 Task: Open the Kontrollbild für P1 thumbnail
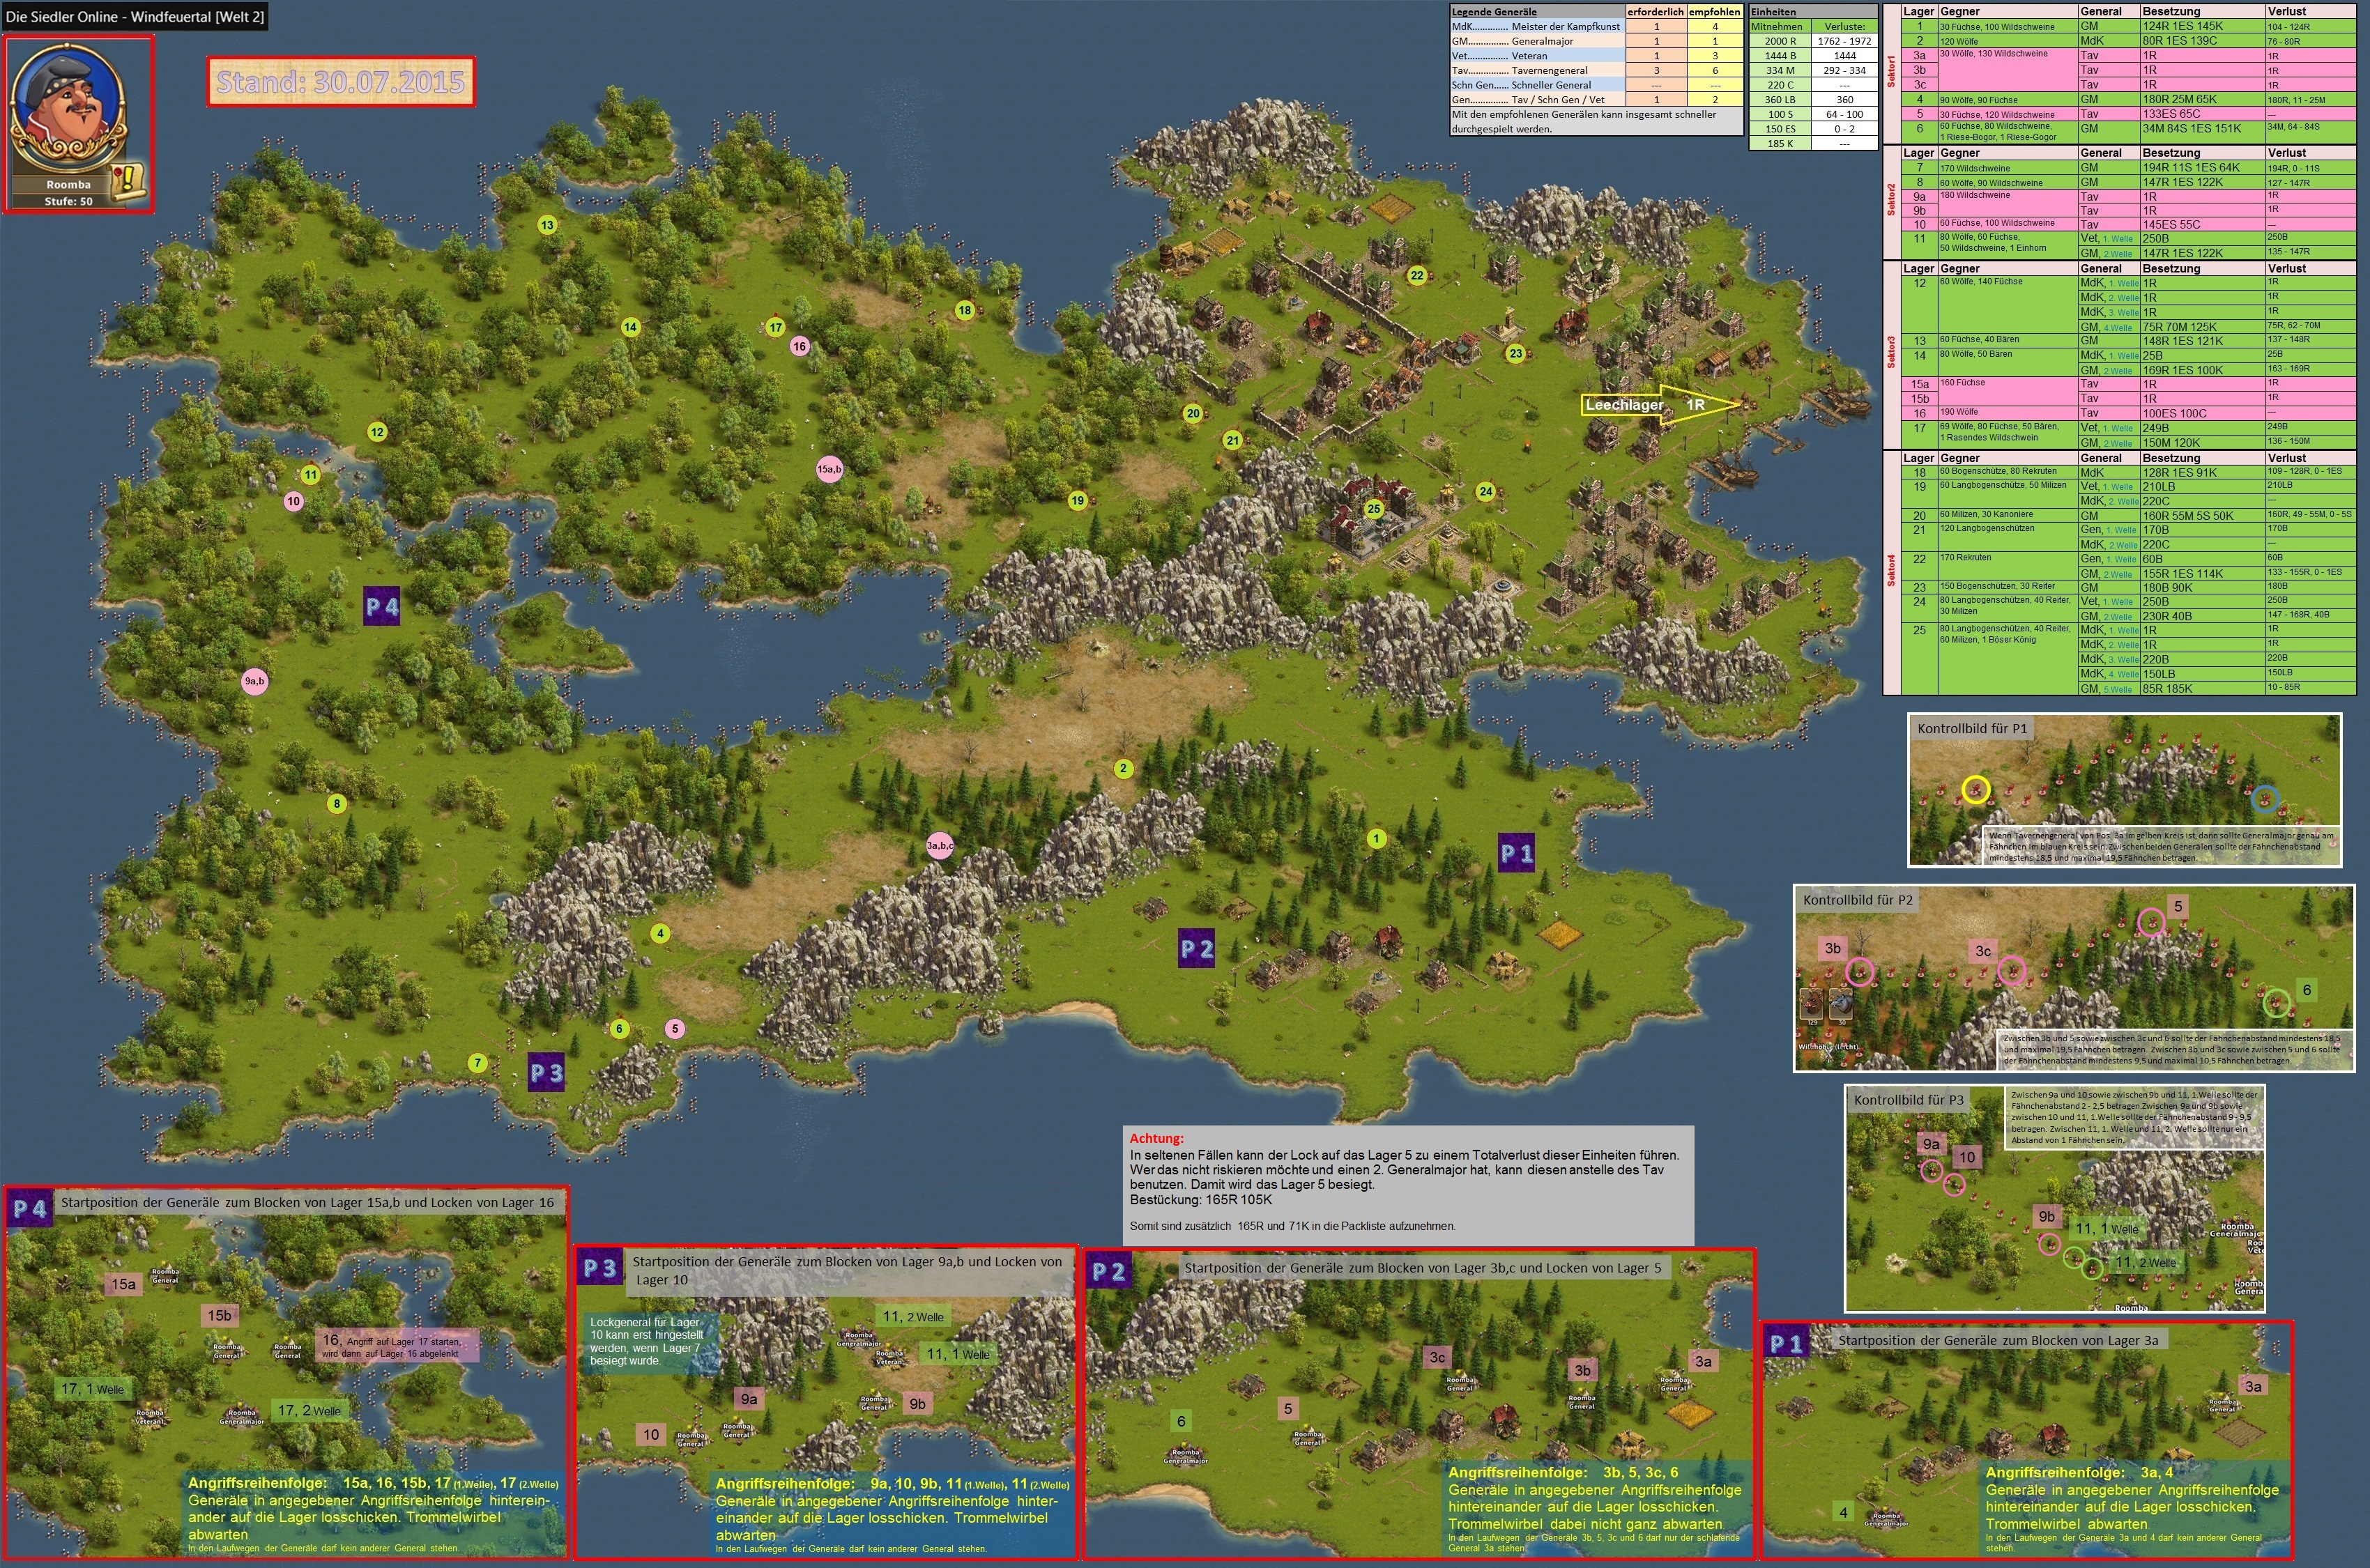coord(2124,789)
